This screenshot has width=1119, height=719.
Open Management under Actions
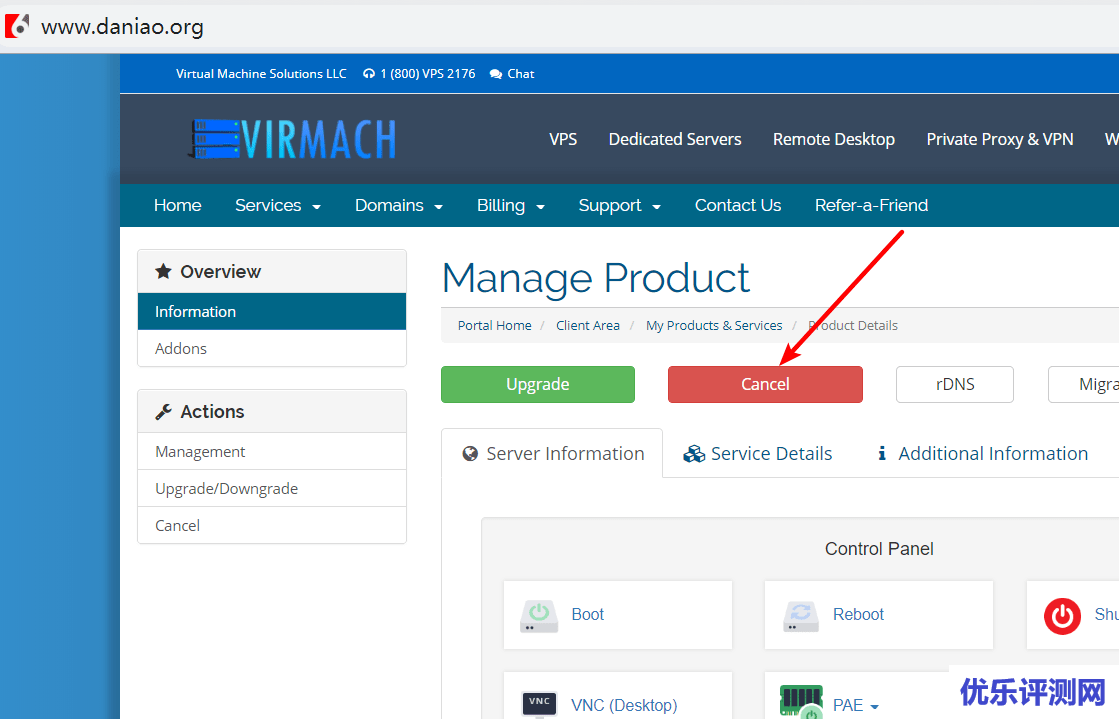tap(272, 451)
